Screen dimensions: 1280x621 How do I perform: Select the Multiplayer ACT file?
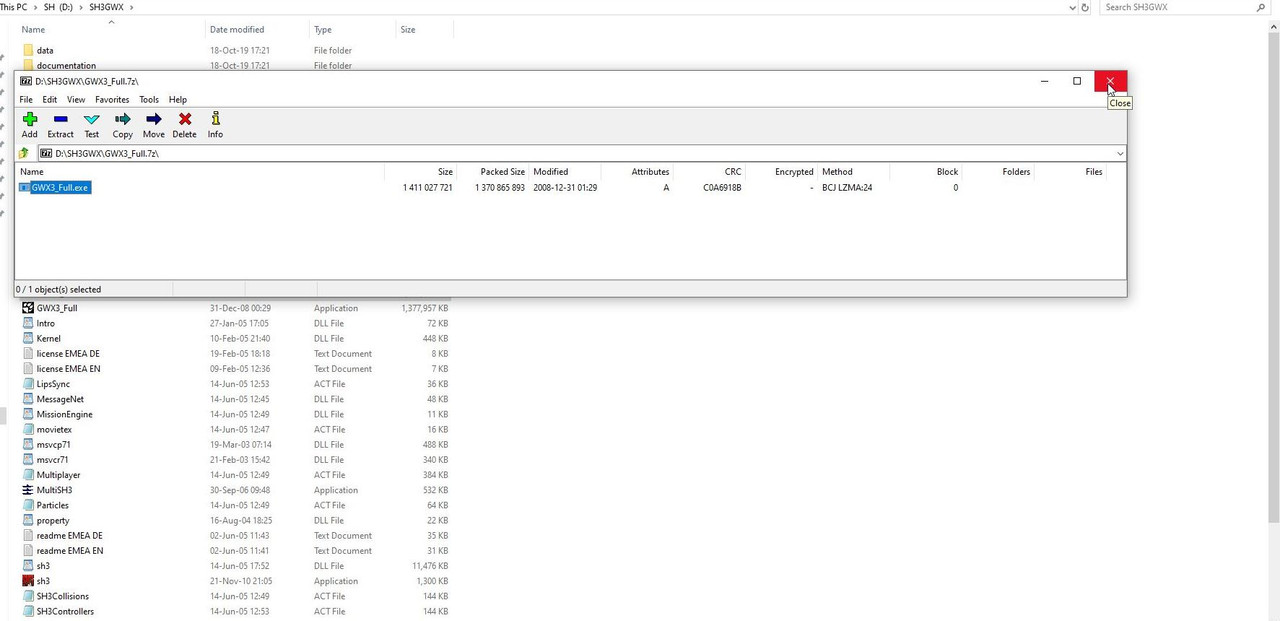(58, 475)
